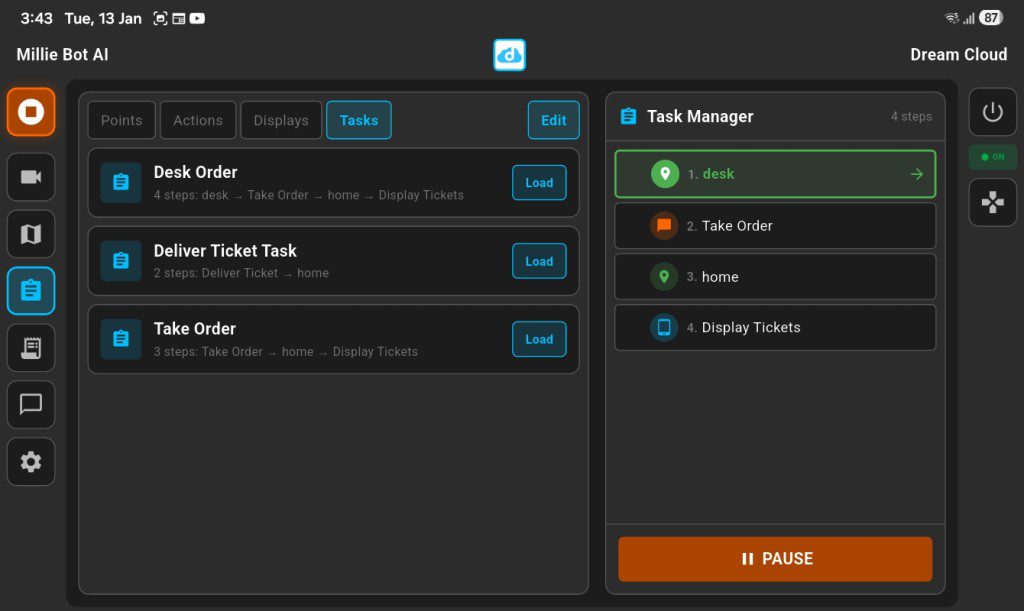Switch to the Displays tab
Viewport: 1024px width, 611px height.
click(281, 120)
